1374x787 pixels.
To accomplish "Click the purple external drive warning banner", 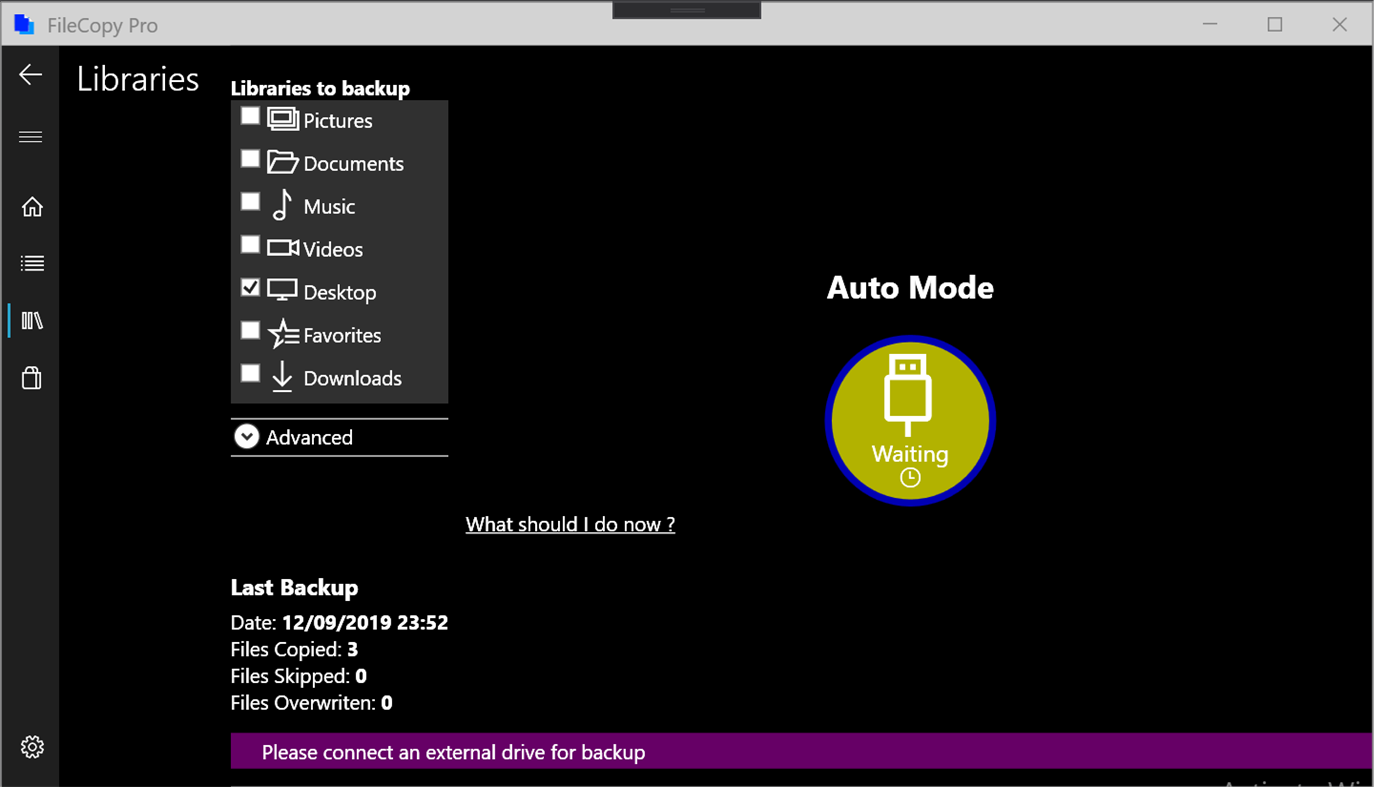I will coord(700,751).
